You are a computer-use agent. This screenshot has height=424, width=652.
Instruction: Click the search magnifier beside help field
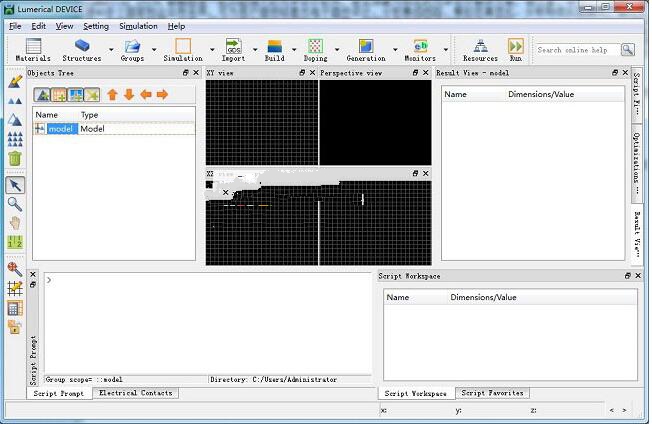628,50
